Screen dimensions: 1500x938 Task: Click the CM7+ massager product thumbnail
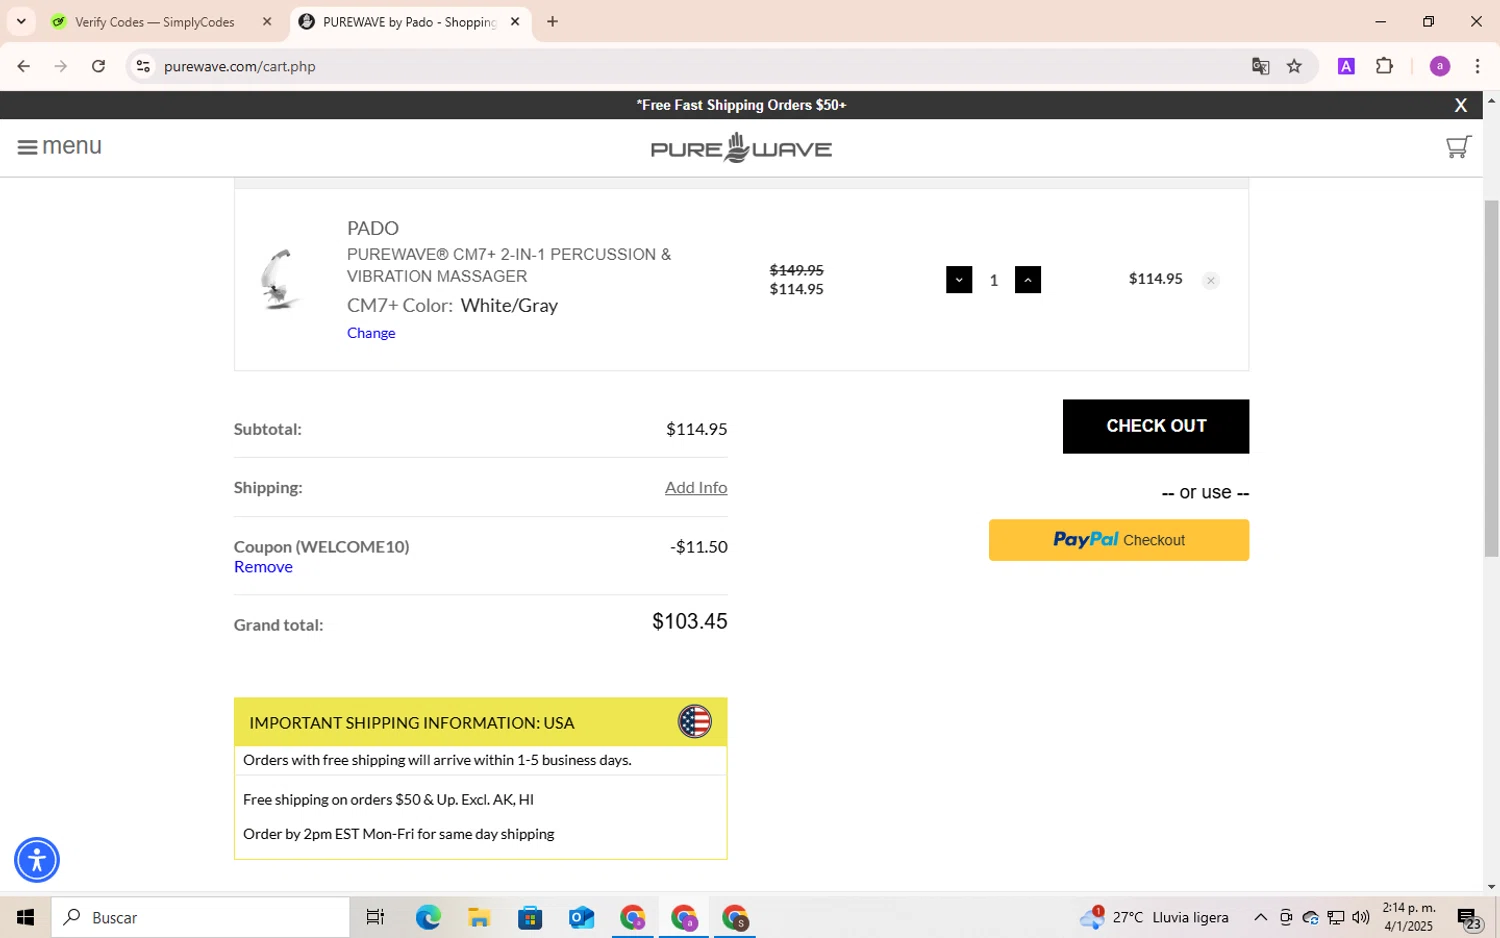[279, 280]
